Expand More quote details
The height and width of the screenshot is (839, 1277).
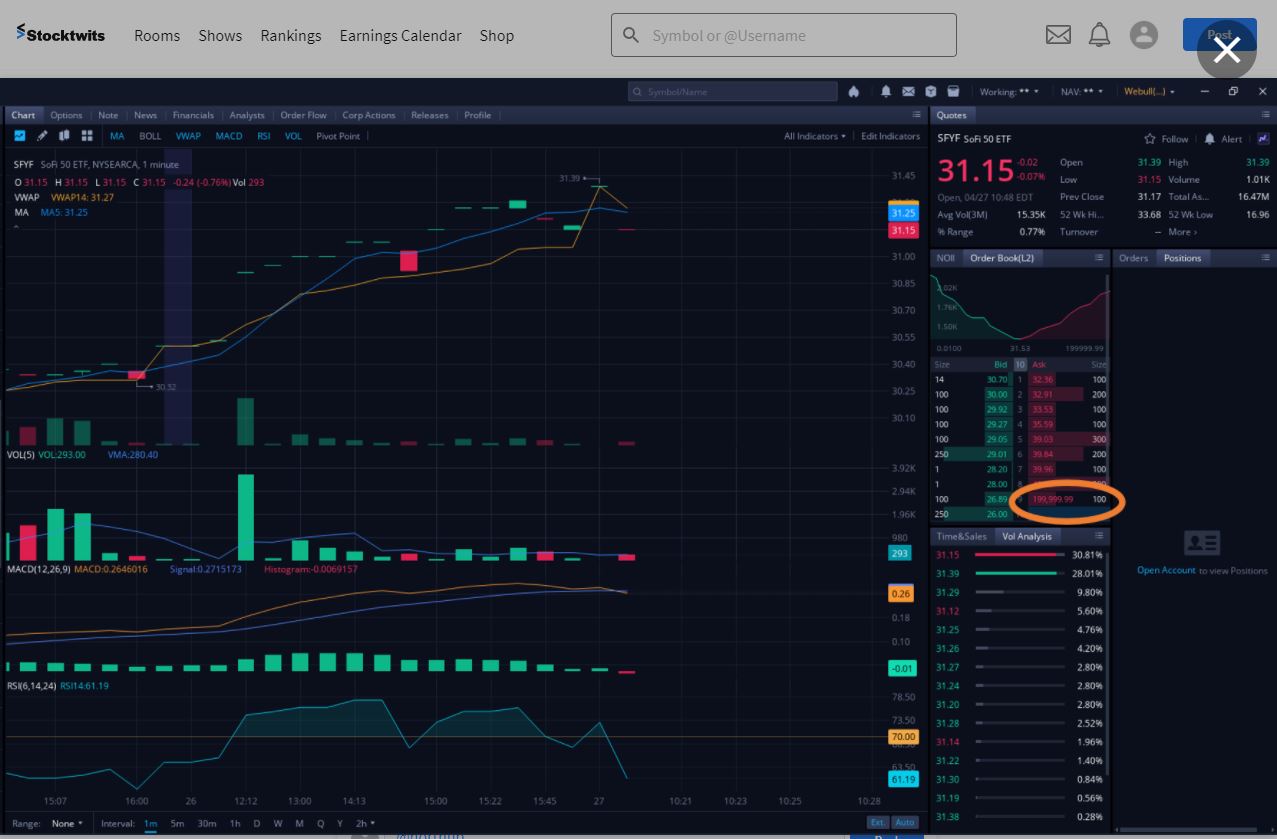[1182, 232]
